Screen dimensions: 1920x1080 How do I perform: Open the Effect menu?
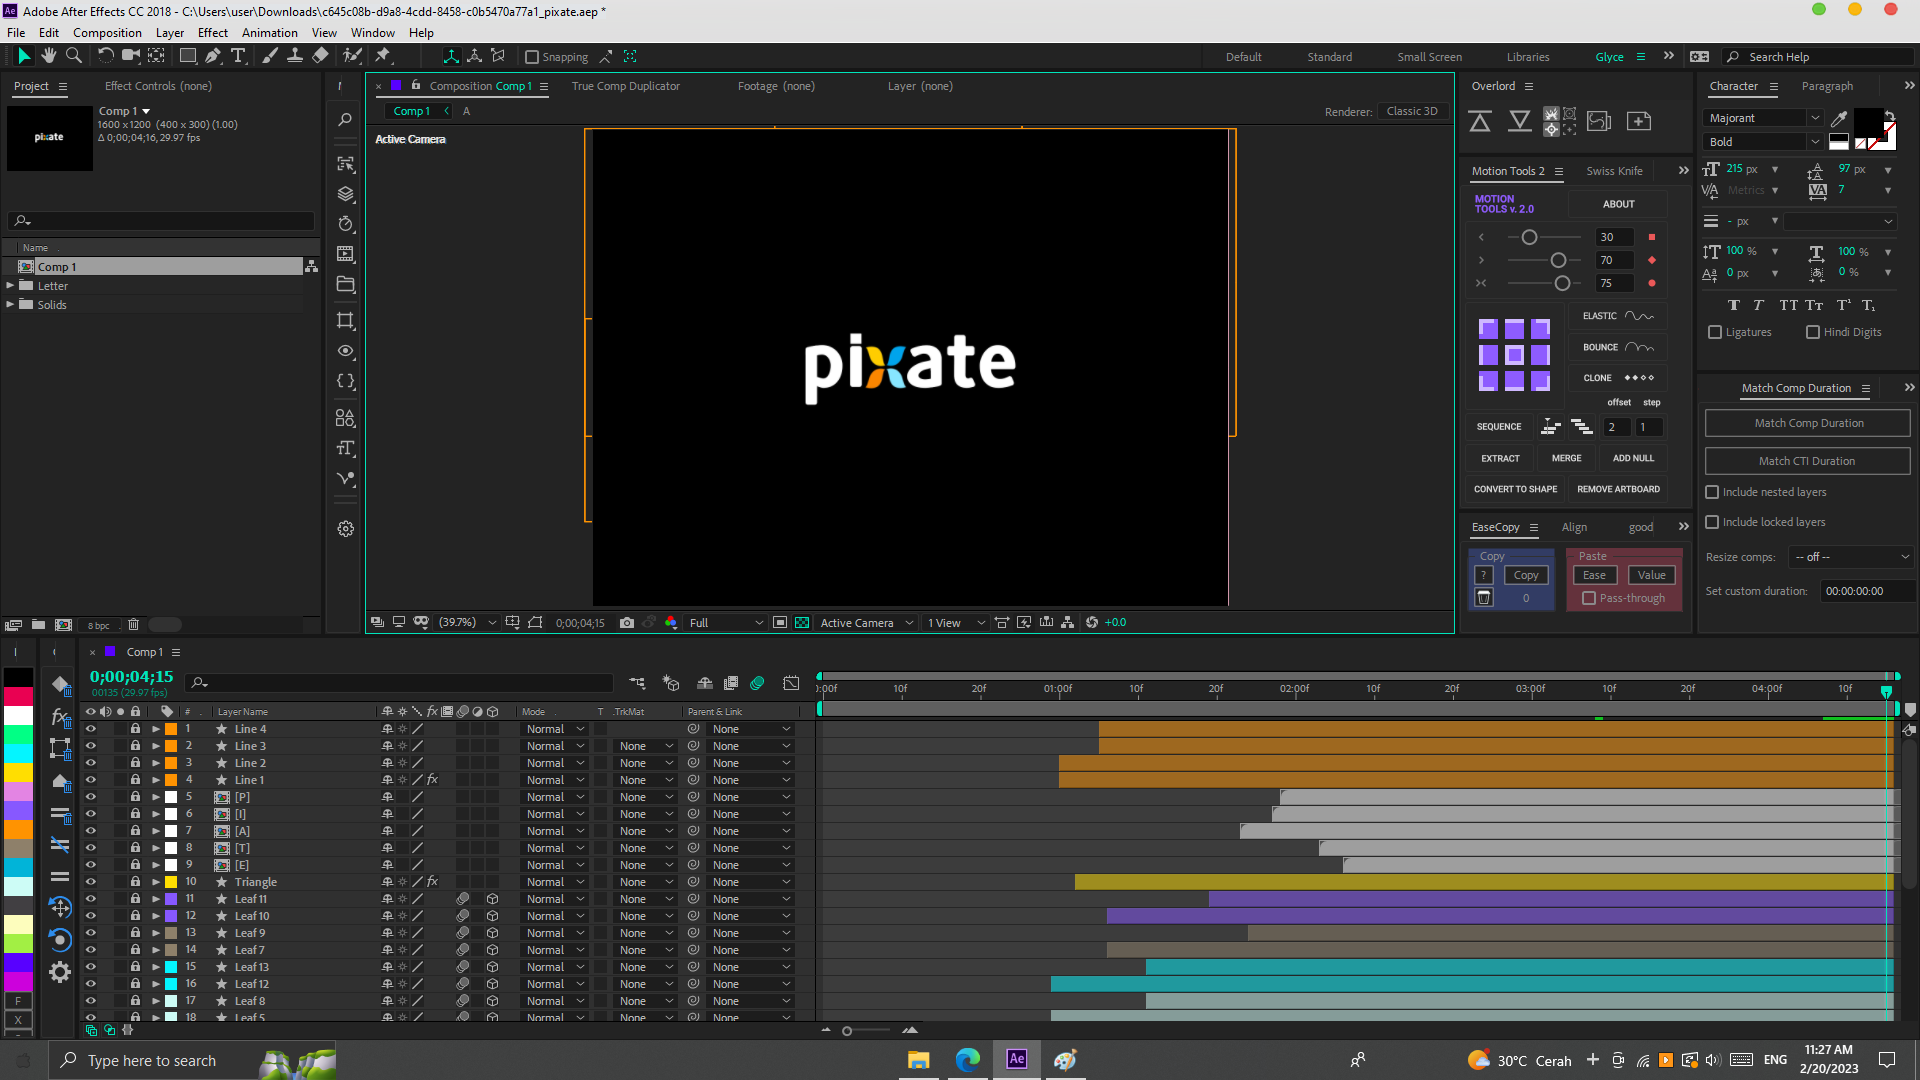[x=212, y=33]
